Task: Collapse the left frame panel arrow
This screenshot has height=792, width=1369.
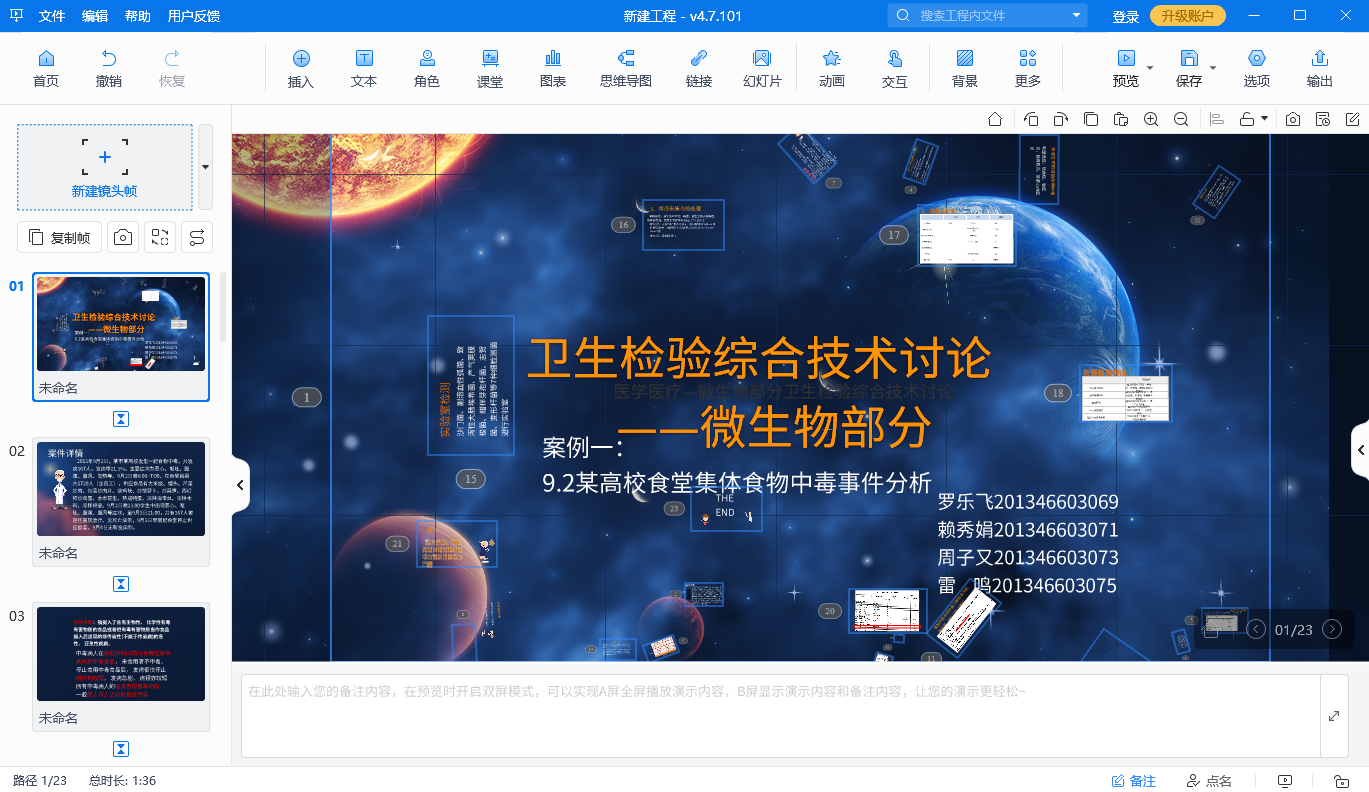Action: [240, 485]
